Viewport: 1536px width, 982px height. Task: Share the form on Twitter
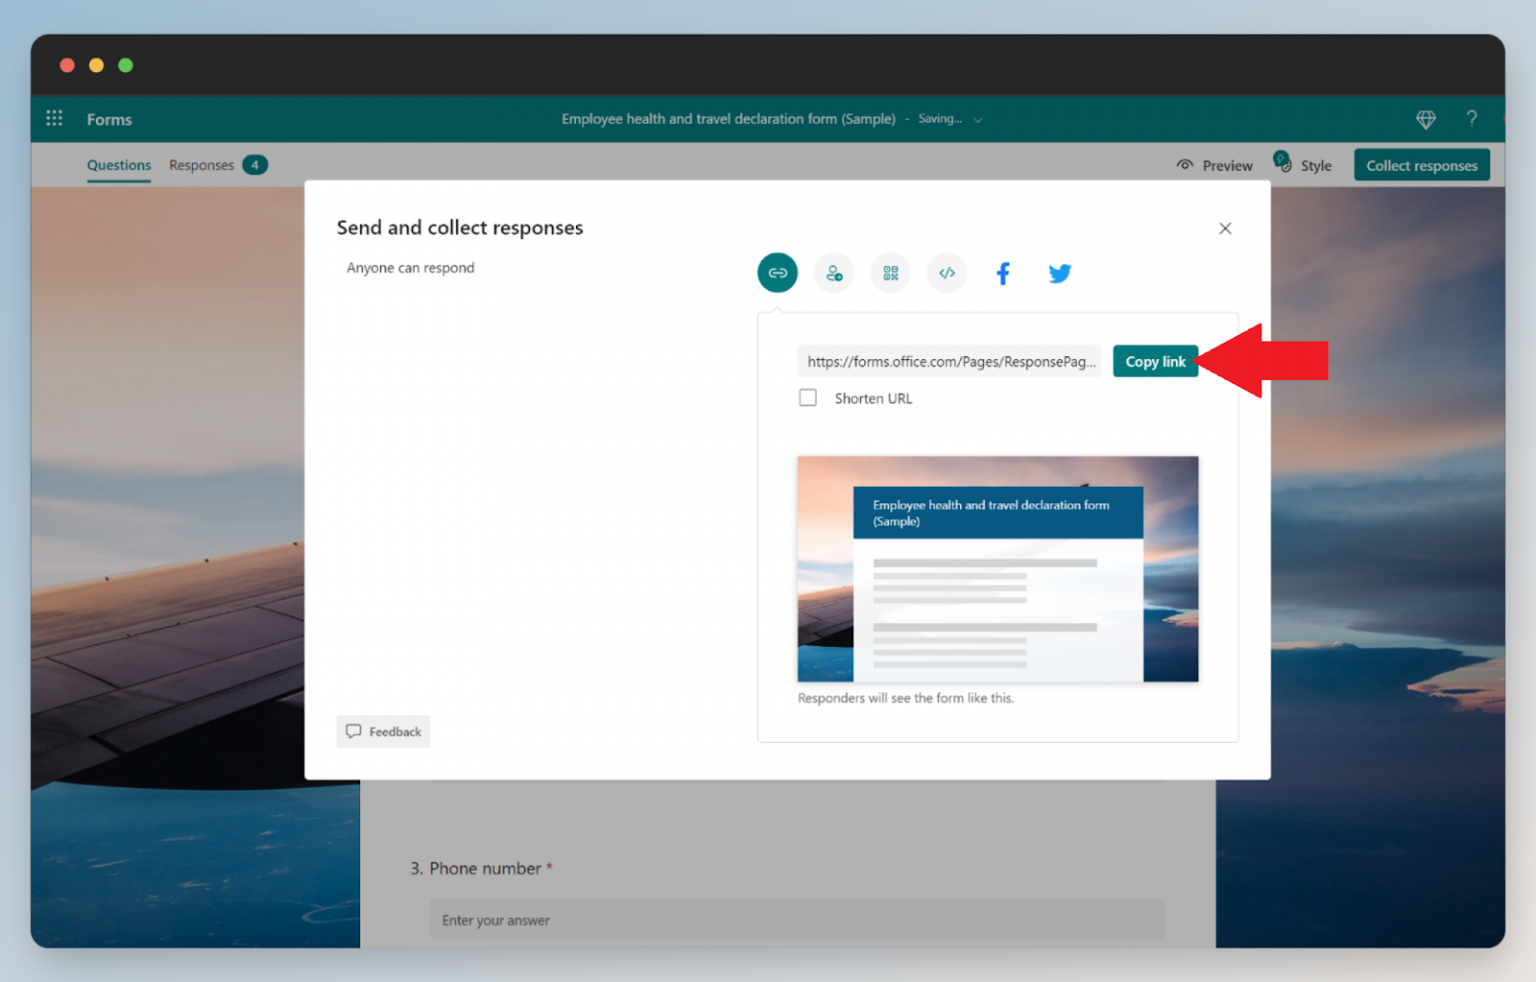[x=1059, y=272]
